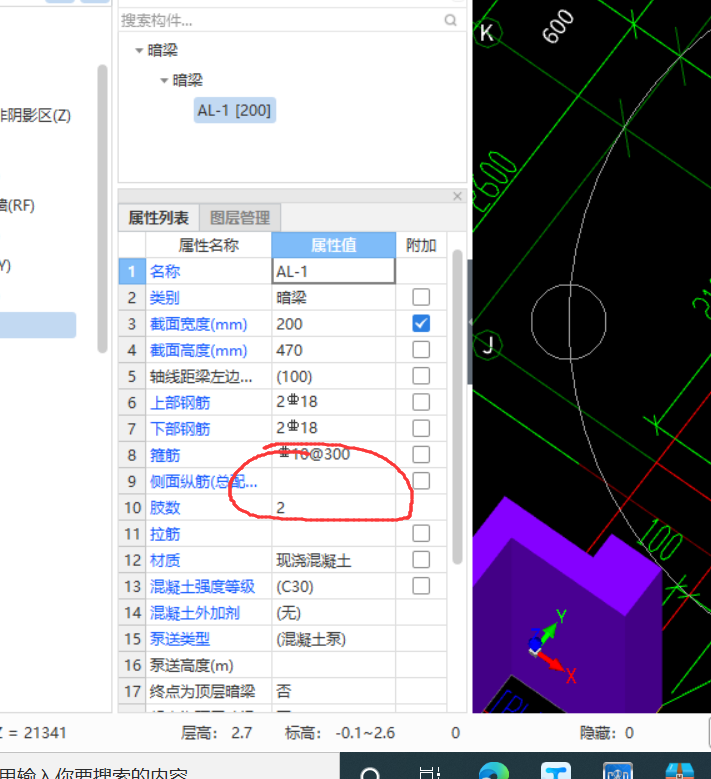Select the section height value 470

333,350
